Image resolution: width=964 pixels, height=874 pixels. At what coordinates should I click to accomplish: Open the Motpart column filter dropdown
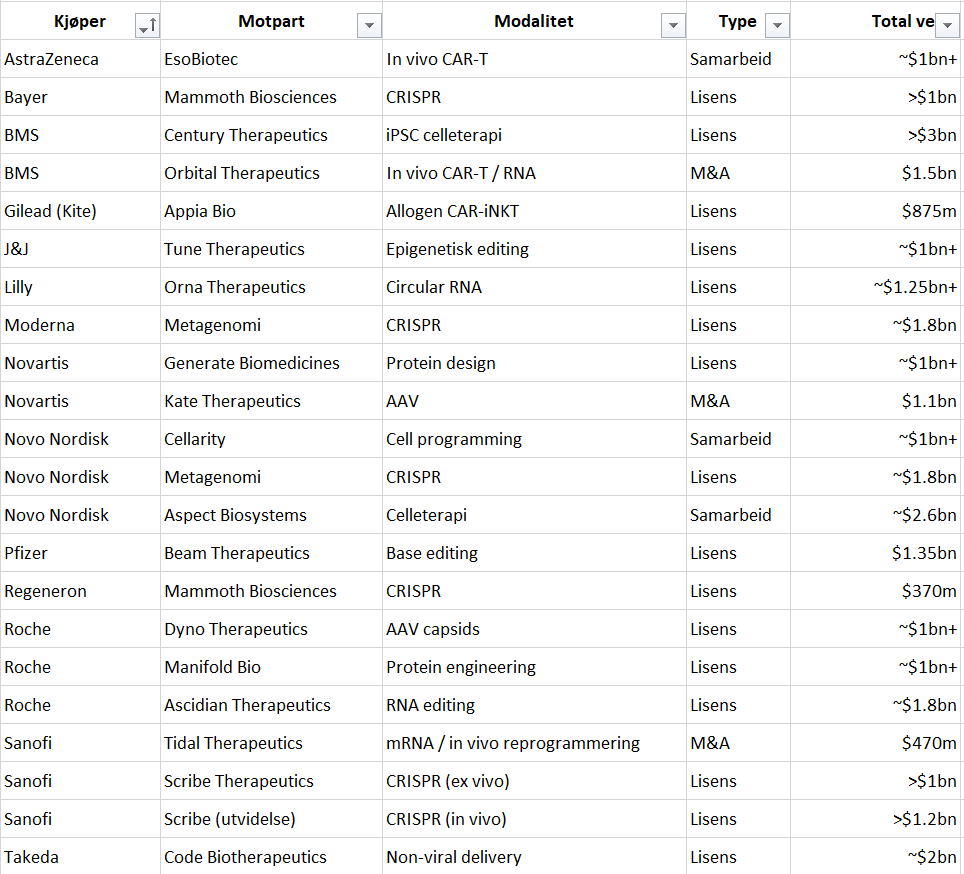(369, 26)
